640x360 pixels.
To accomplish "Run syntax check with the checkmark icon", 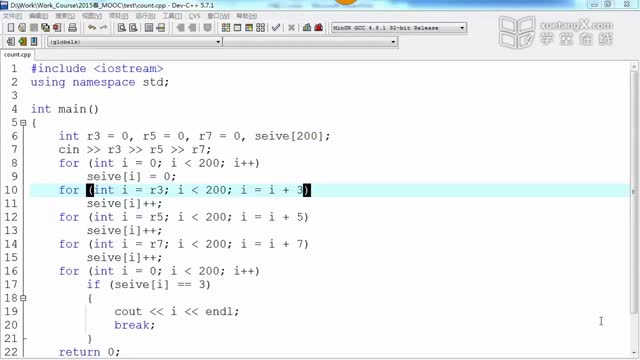I will tap(276, 28).
